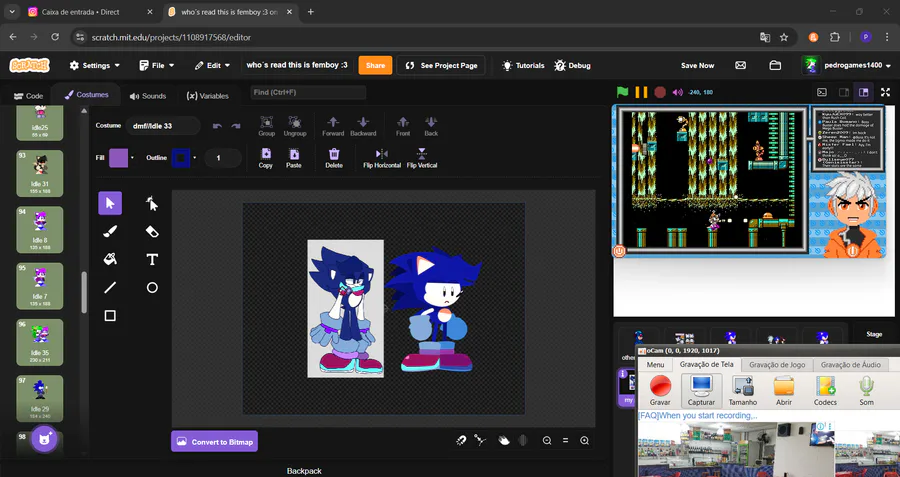Image resolution: width=900 pixels, height=477 pixels.
Task: Open the Edit dropdown menu
Action: (212, 65)
